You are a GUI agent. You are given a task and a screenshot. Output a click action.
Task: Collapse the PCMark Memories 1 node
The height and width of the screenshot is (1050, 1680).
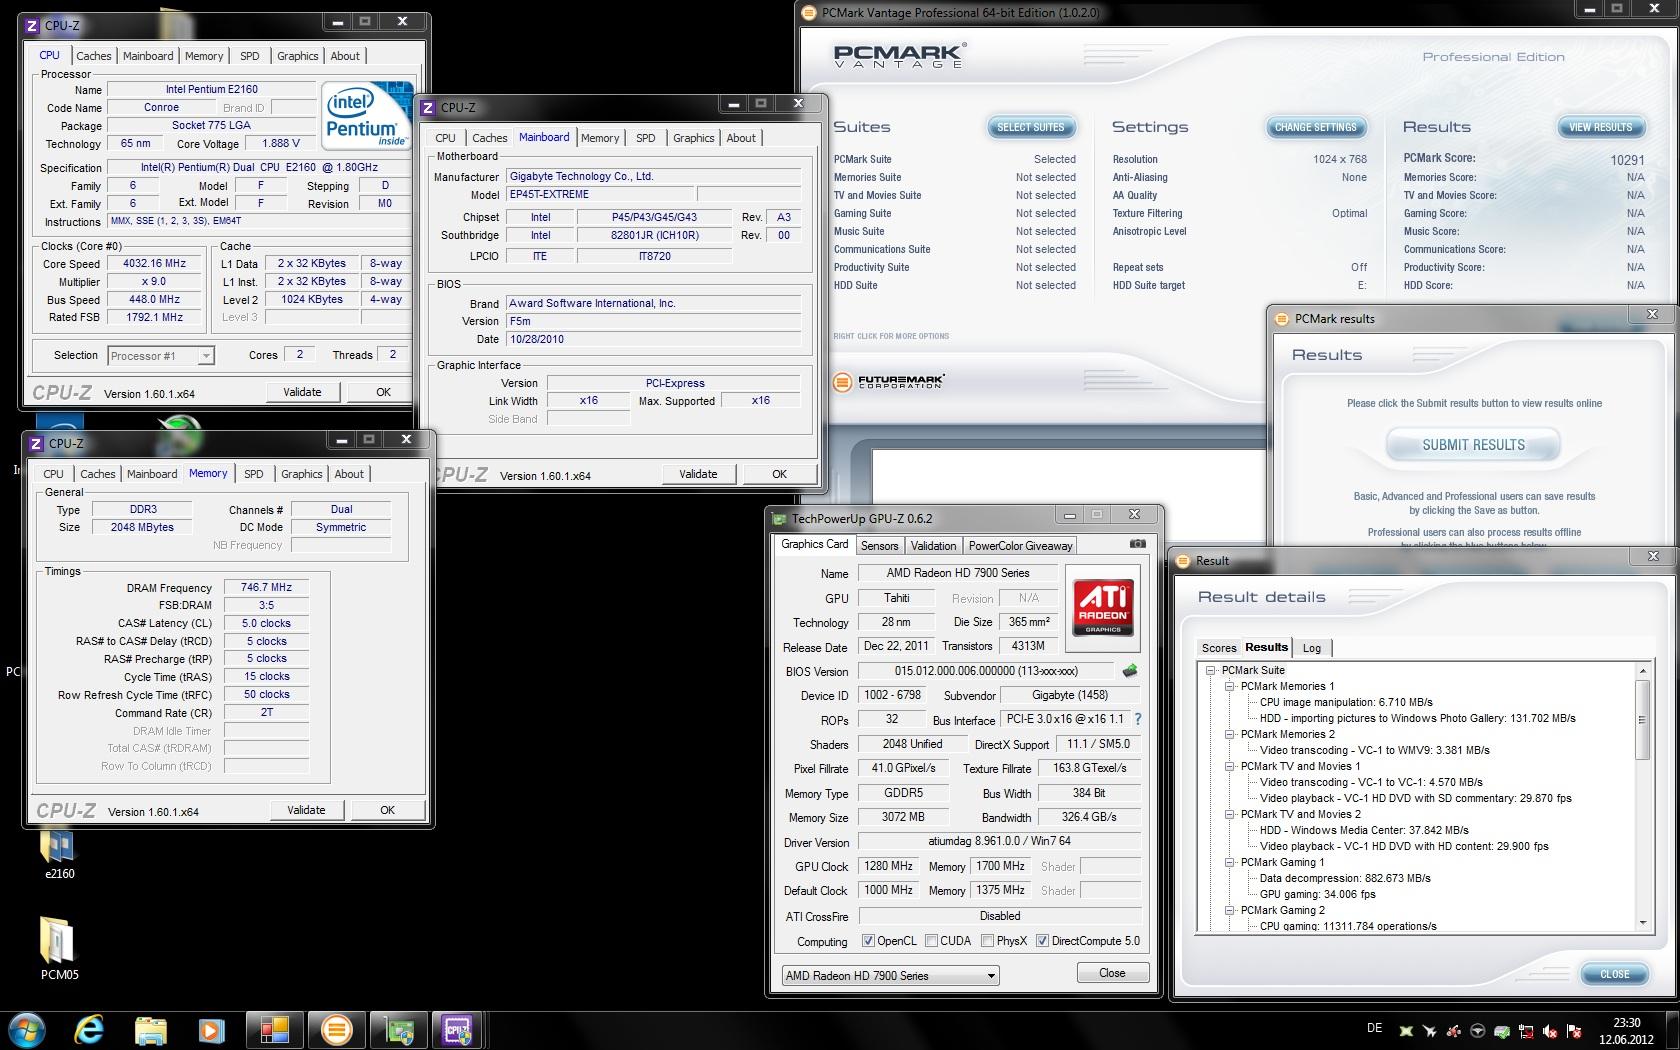[x=1229, y=686]
